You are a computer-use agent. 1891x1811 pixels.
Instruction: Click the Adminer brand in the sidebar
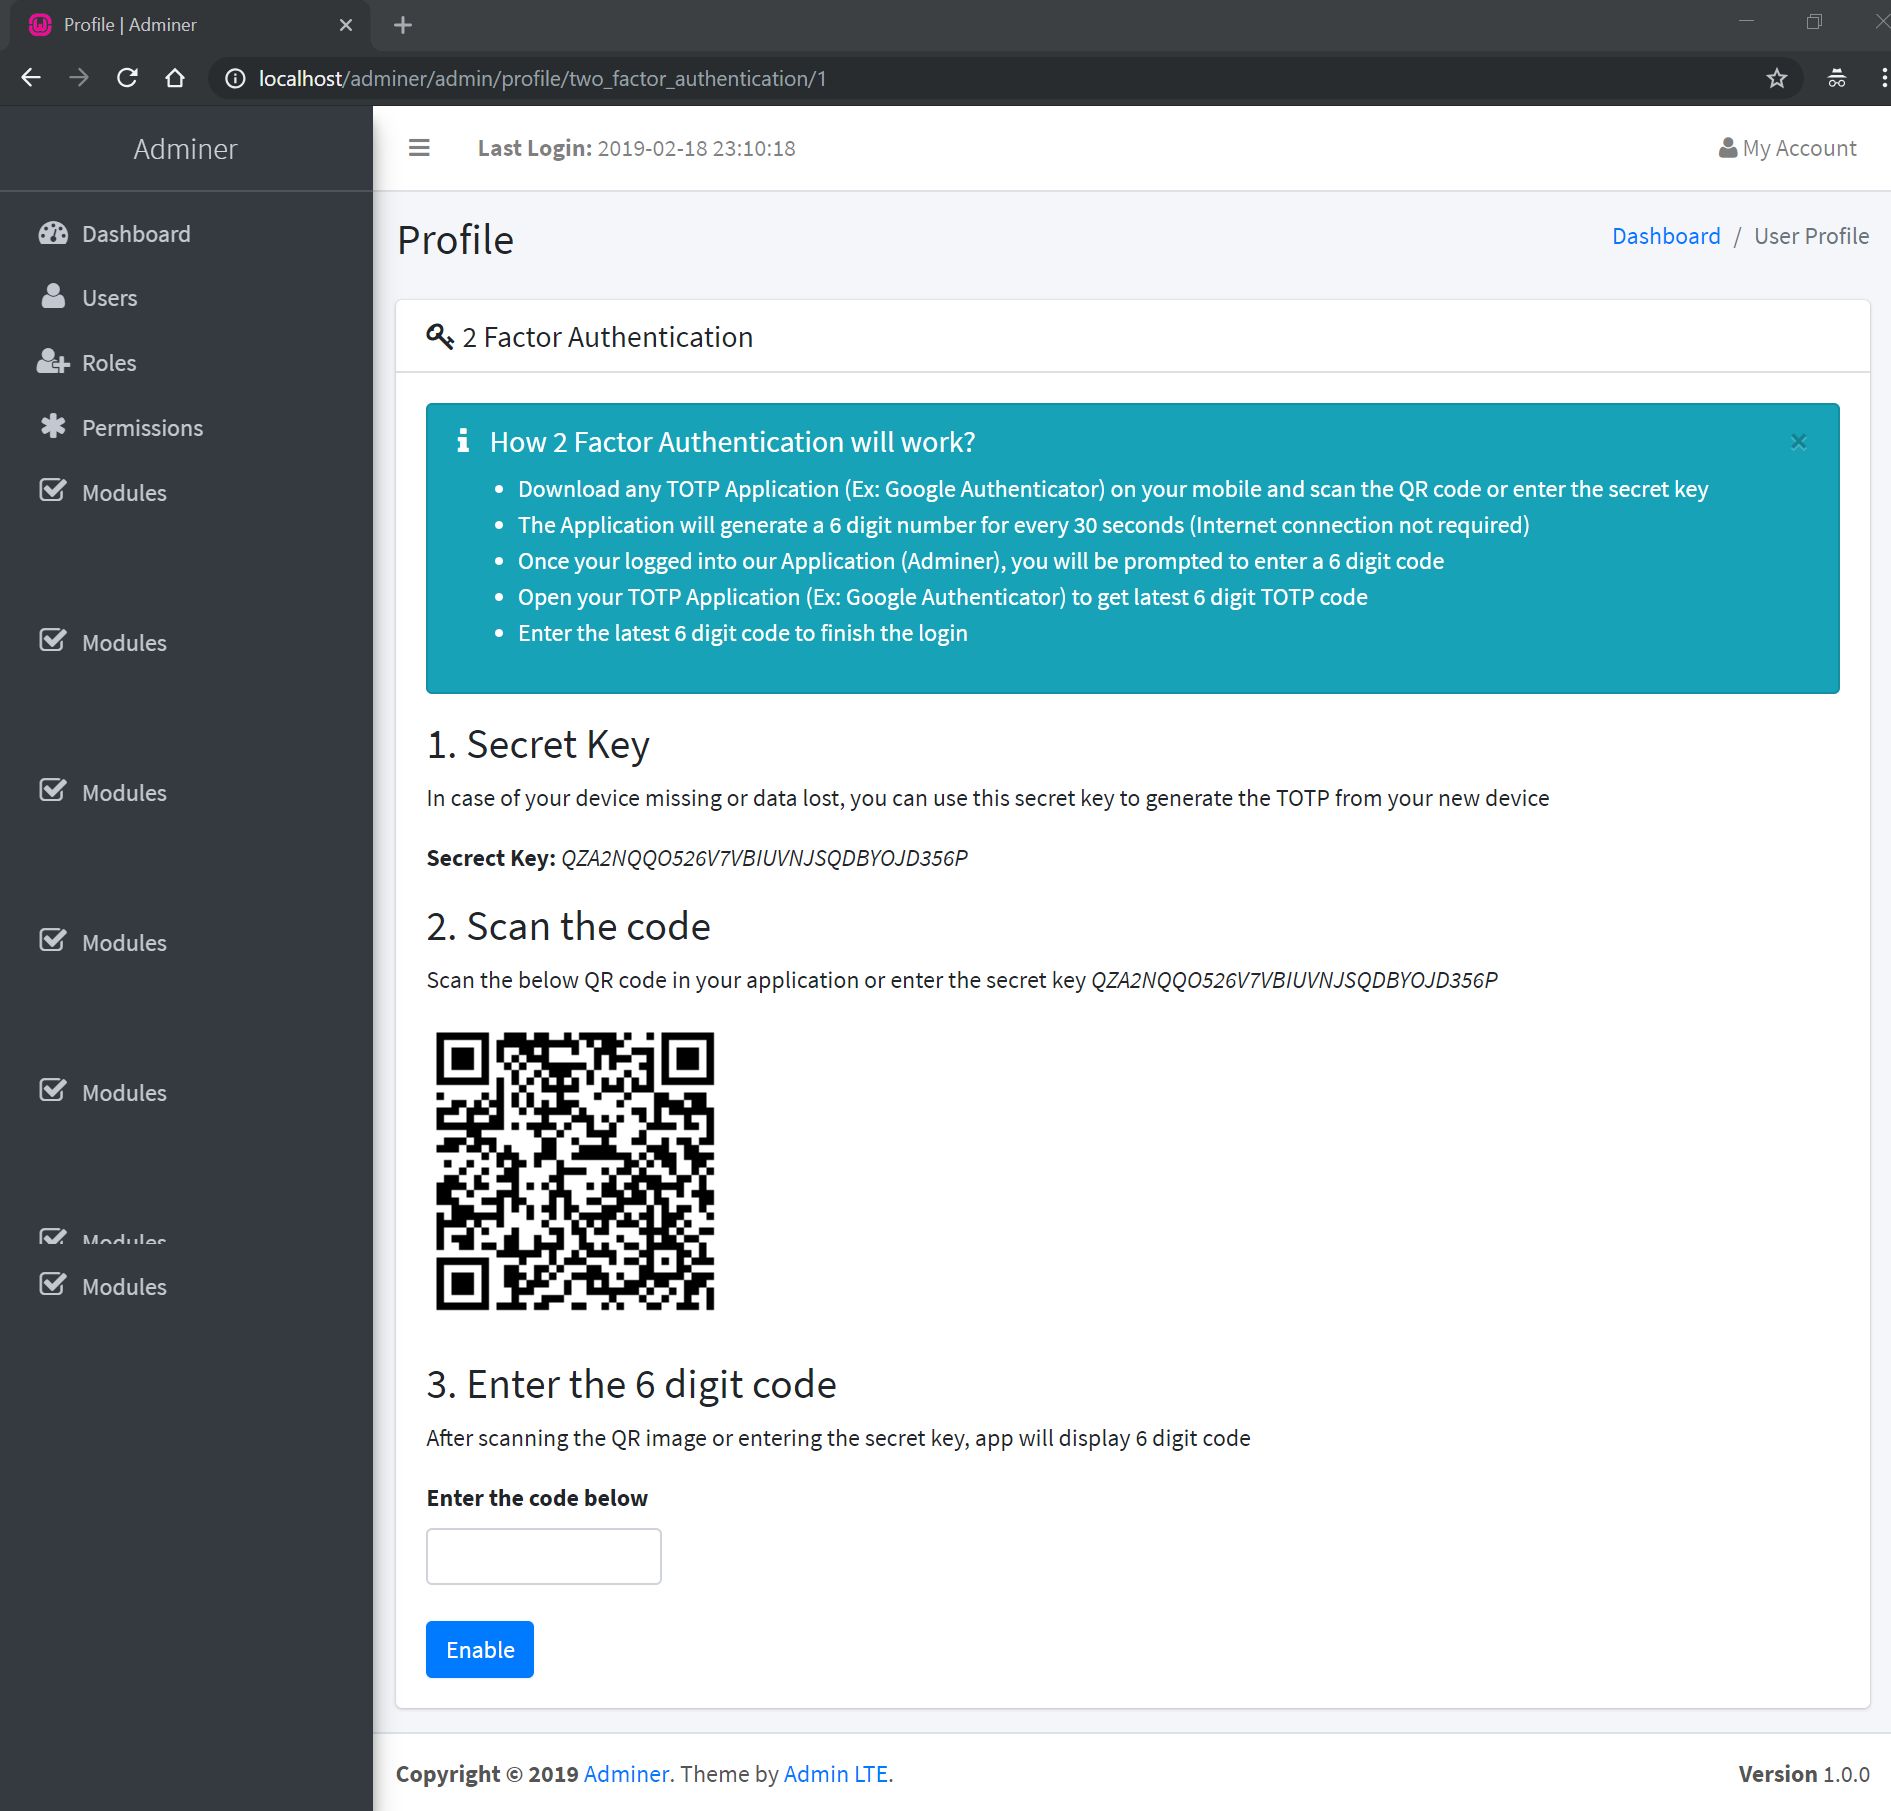click(x=185, y=149)
